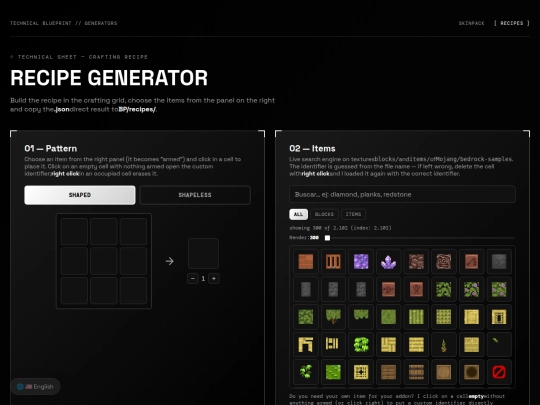Choose the spiral ancient debris top item
Viewport: 540px width, 405px height.
(x=444, y=261)
